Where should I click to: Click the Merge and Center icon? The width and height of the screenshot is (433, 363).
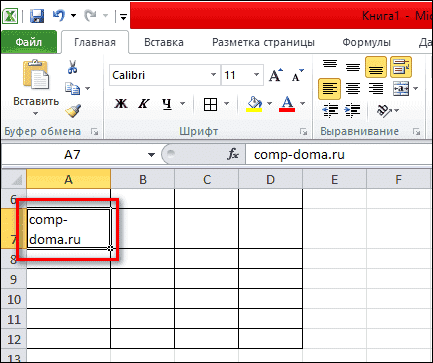(x=401, y=89)
